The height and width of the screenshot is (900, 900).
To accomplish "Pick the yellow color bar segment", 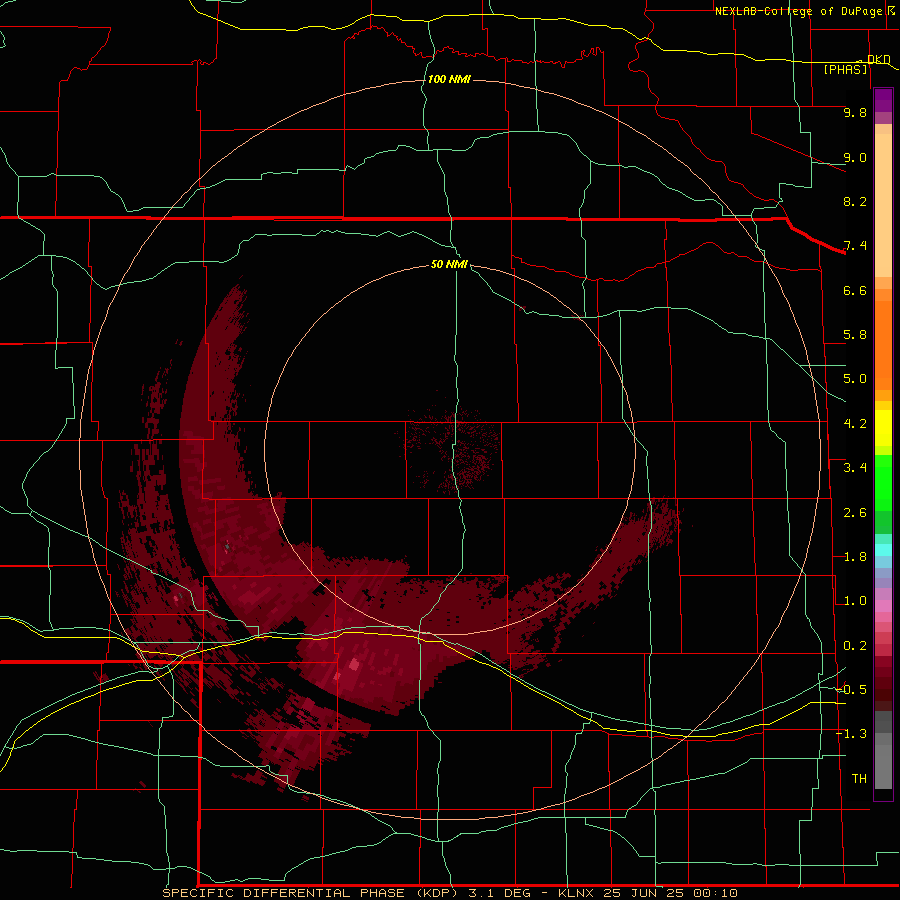I will tap(883, 428).
